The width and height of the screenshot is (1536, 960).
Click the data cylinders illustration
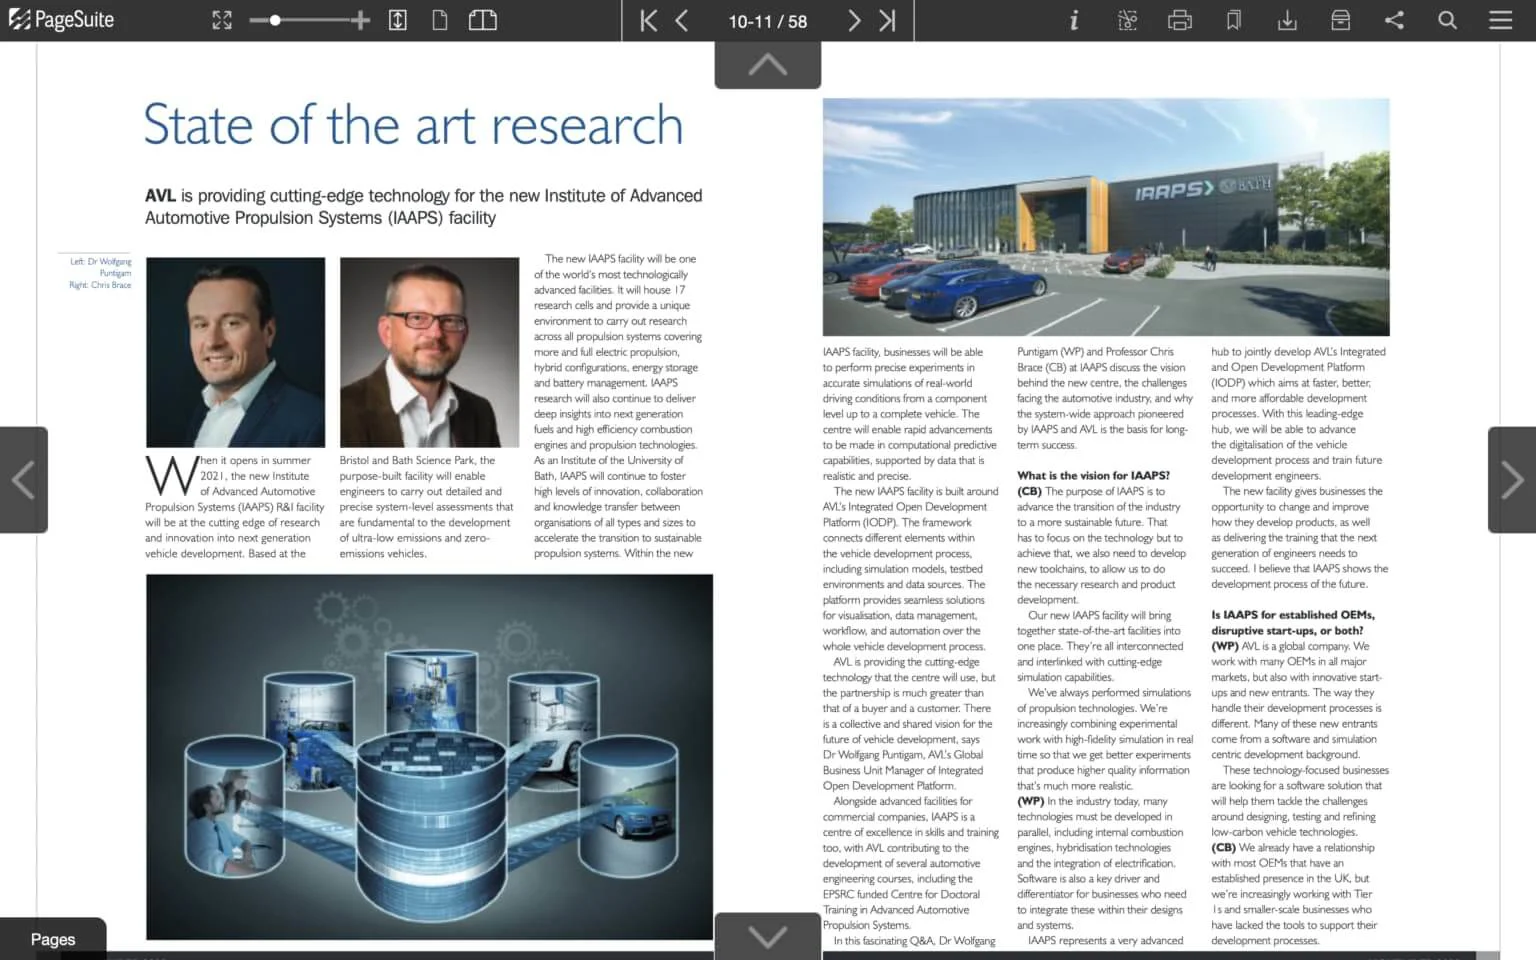tap(429, 757)
